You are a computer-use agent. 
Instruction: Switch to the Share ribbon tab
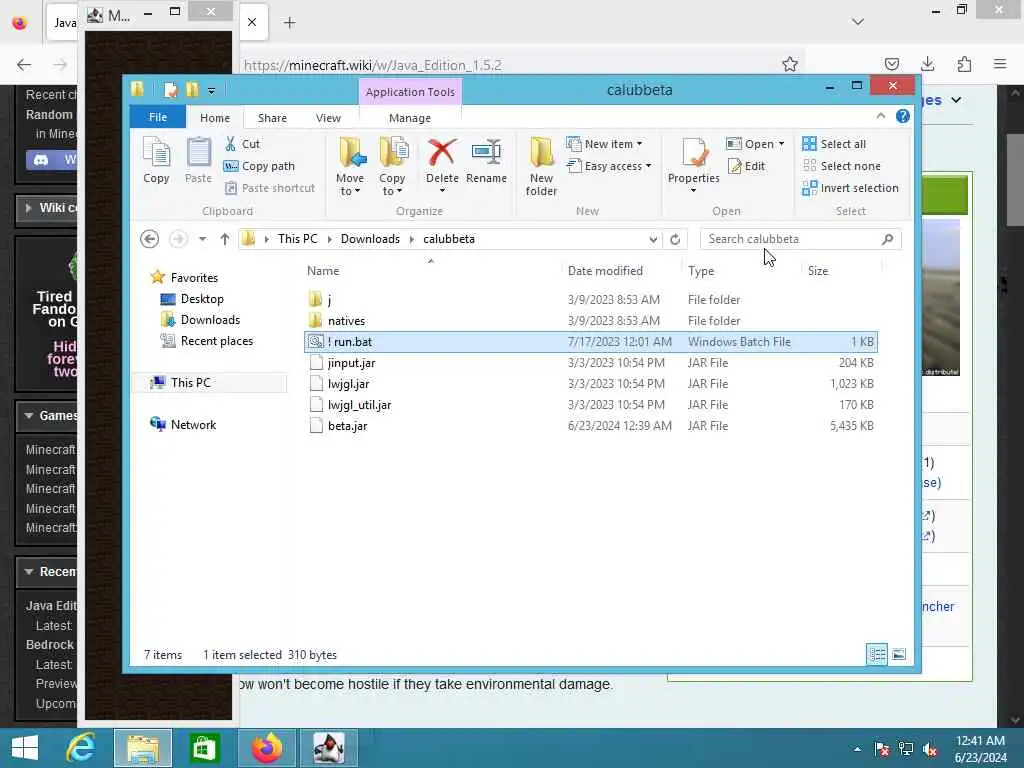[272, 118]
